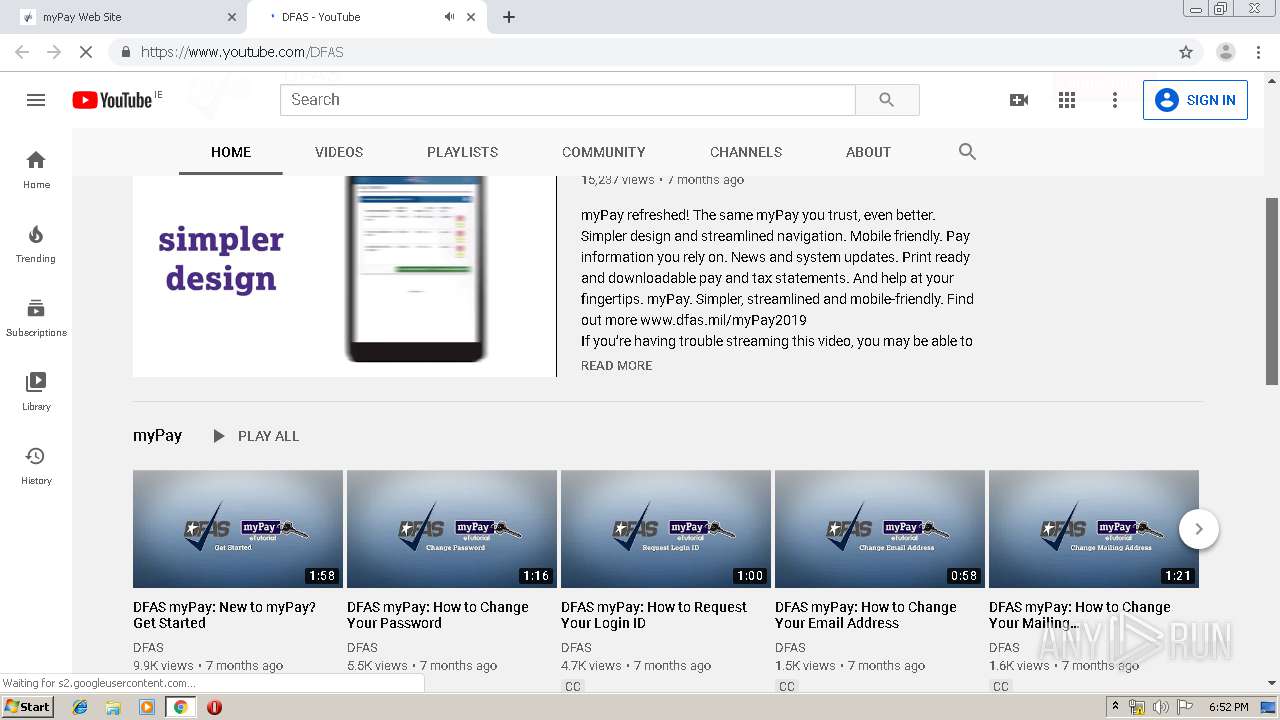Screen dimensions: 1280x720
Task: Switch to the PLAYLISTS channel tab
Action: pyautogui.click(x=462, y=152)
